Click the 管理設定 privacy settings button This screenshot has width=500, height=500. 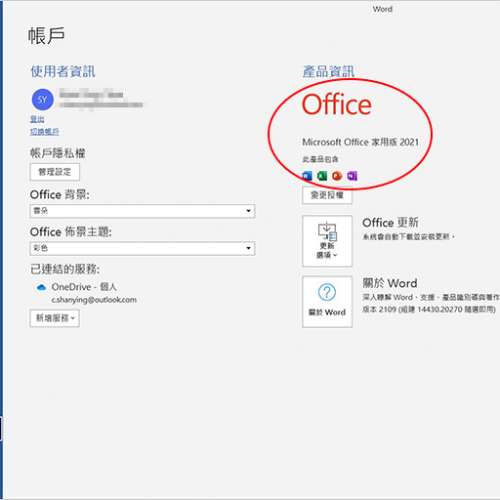pos(55,172)
